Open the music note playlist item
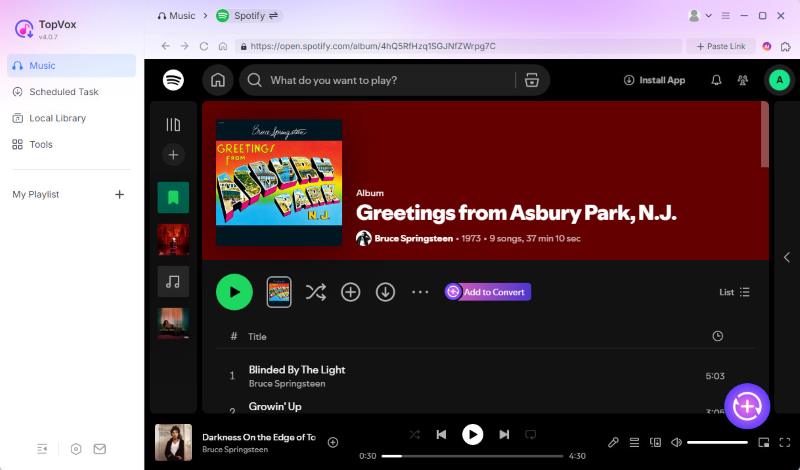Screen dimensions: 800x470 [173, 282]
